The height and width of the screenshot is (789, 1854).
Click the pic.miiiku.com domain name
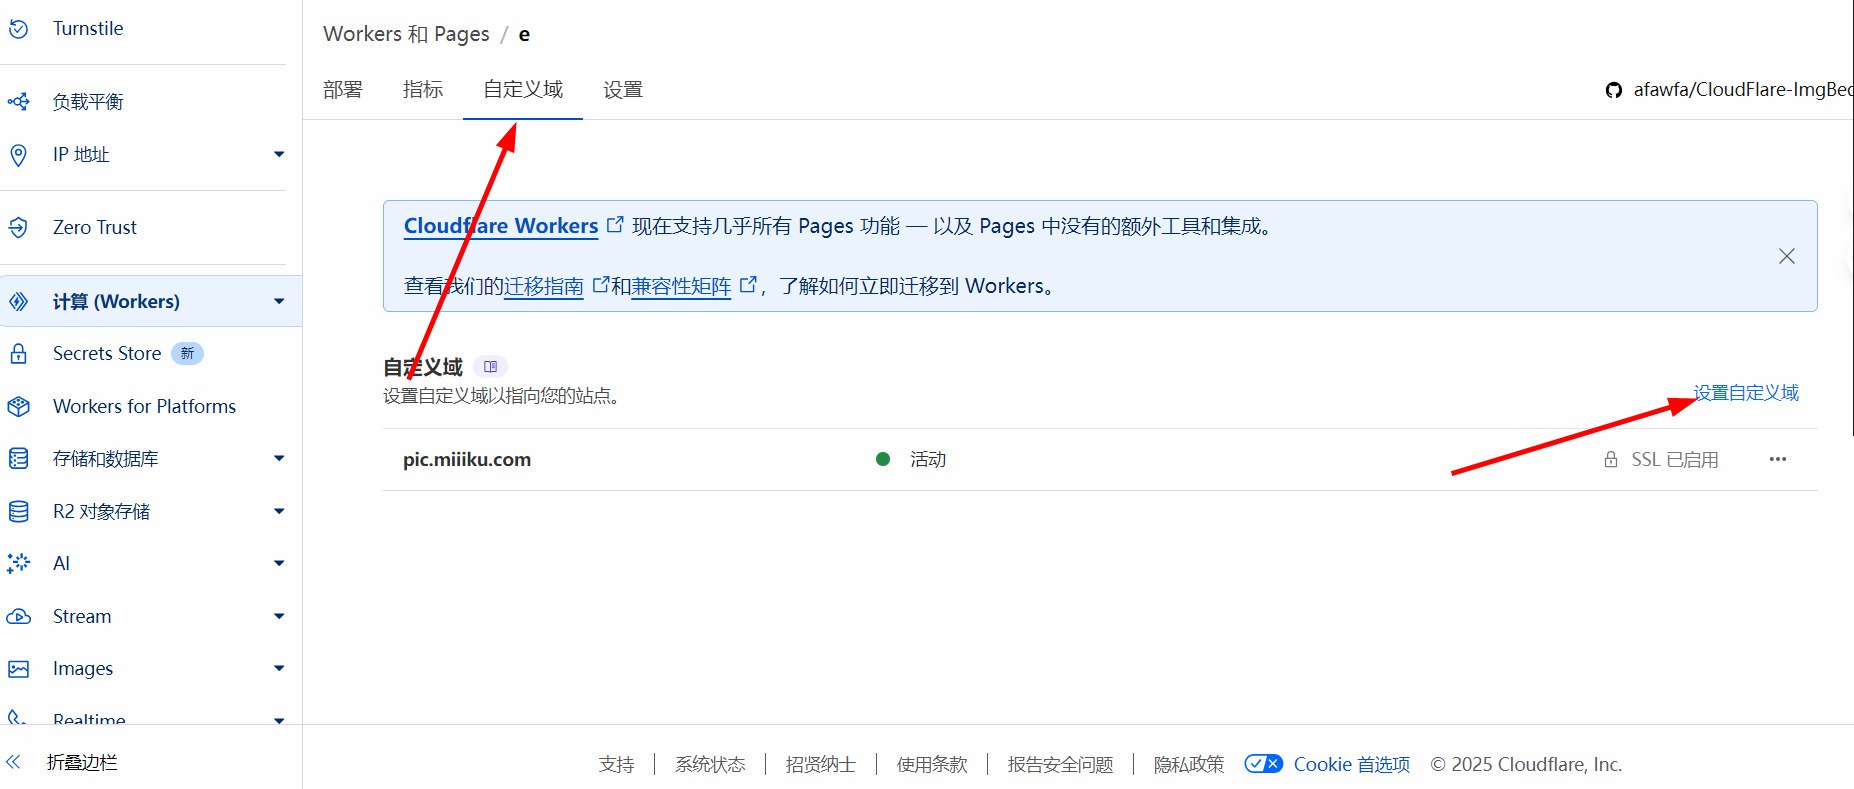[x=467, y=459]
